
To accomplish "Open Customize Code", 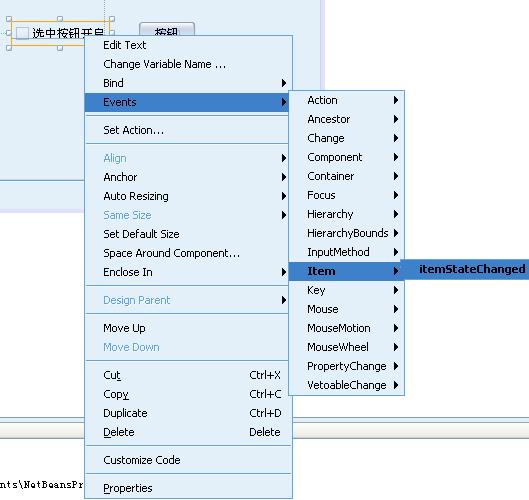I will coord(188,460).
